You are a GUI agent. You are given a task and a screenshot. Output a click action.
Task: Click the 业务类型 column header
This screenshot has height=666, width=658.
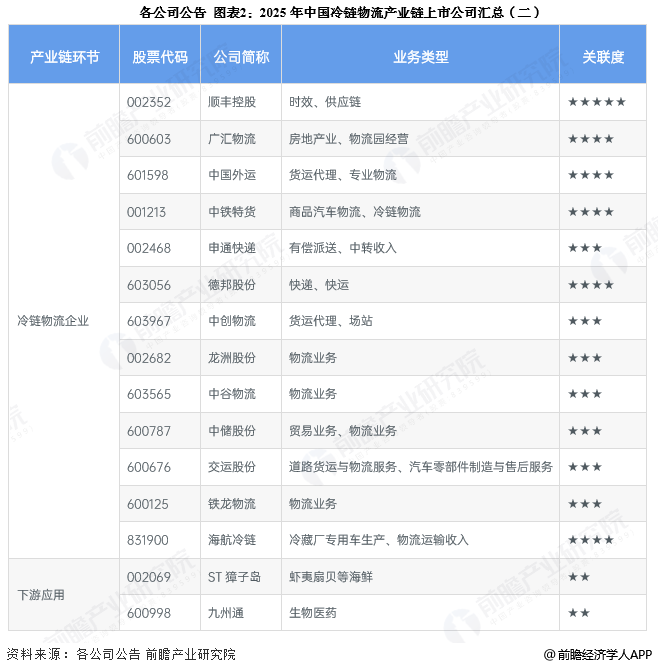tap(421, 56)
